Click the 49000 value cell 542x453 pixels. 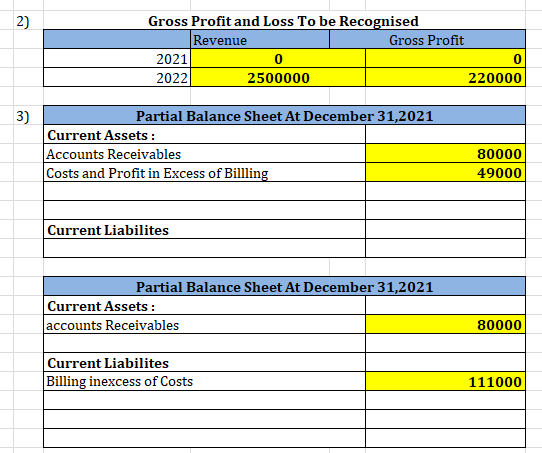(x=445, y=172)
